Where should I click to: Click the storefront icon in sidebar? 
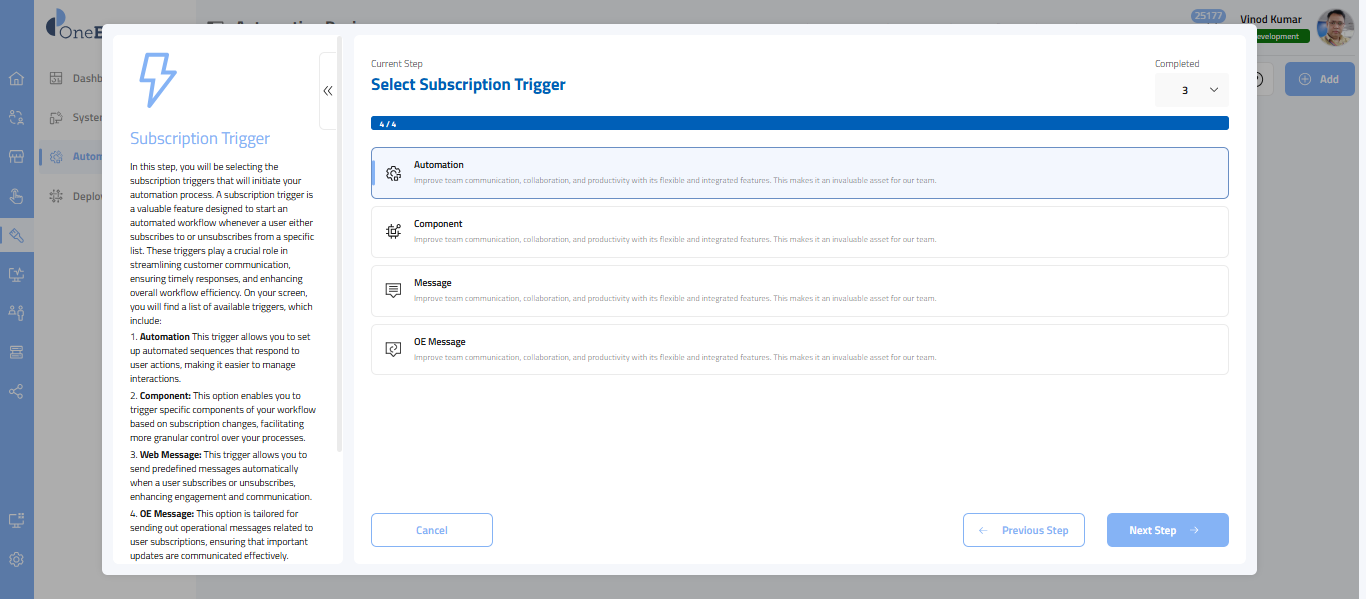pos(16,157)
